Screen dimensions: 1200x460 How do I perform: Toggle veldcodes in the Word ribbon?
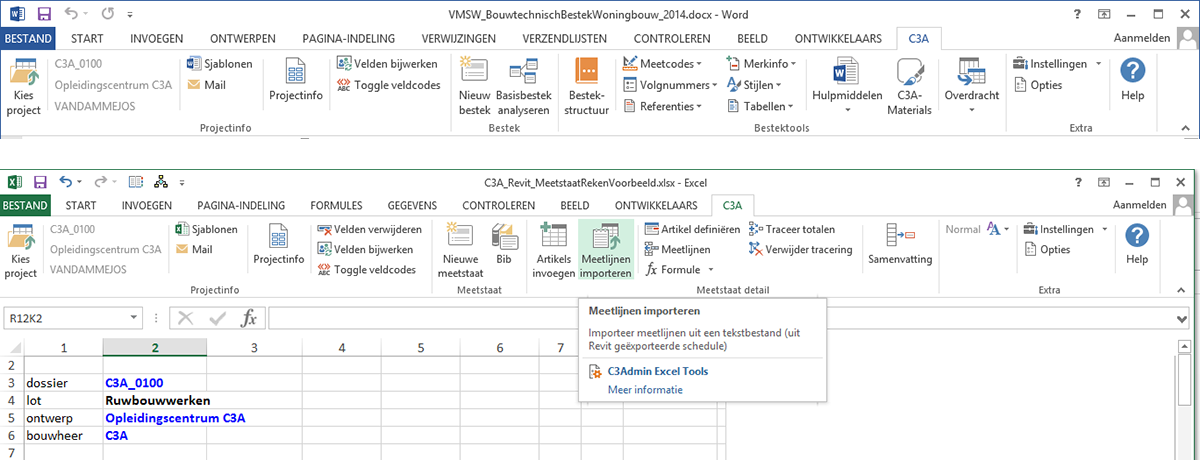(x=388, y=85)
